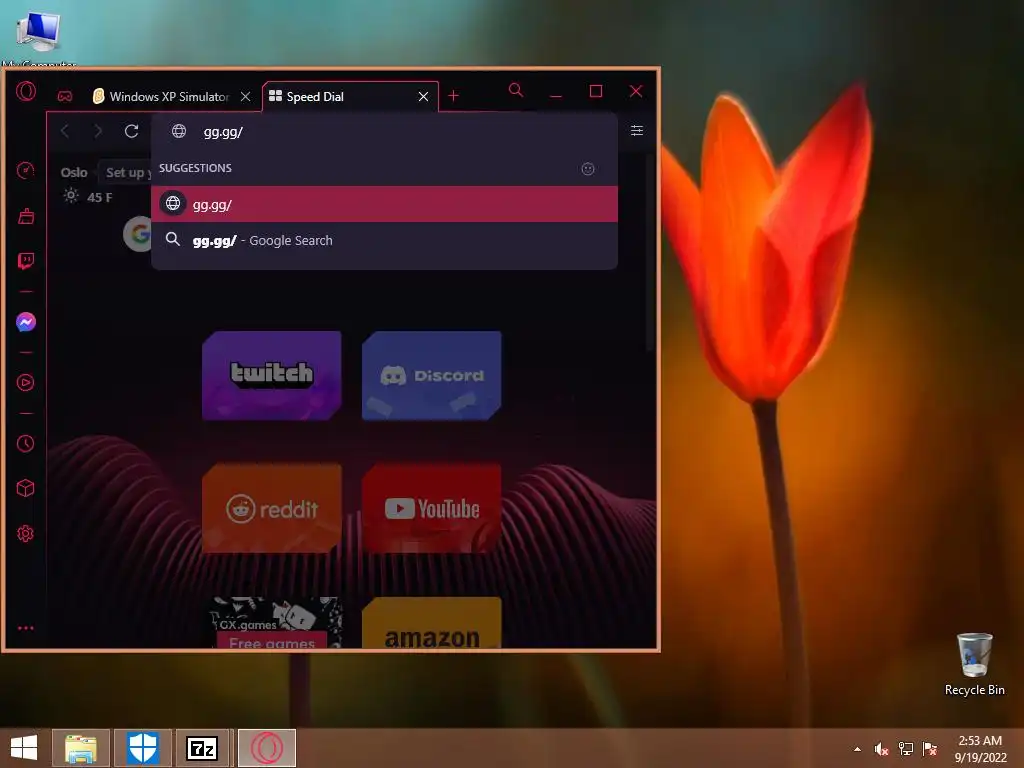Click the Set up button near Oslo
The image size is (1024, 768).
(x=126, y=172)
